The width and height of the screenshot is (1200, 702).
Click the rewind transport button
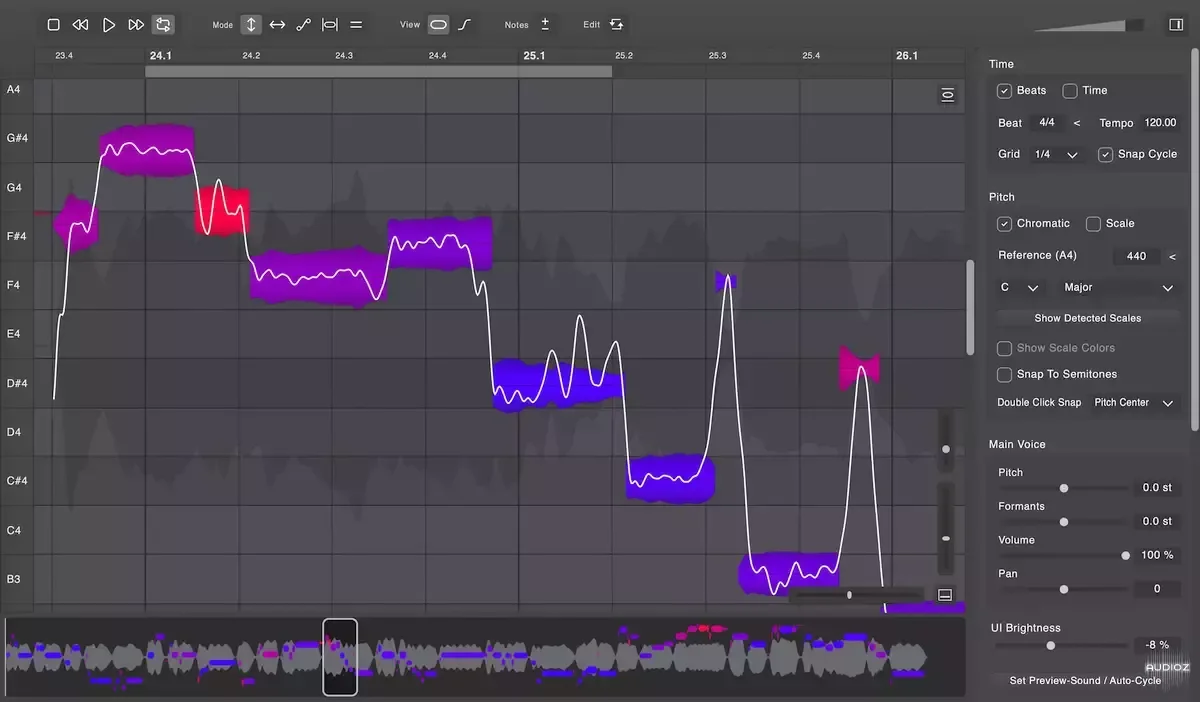[81, 24]
